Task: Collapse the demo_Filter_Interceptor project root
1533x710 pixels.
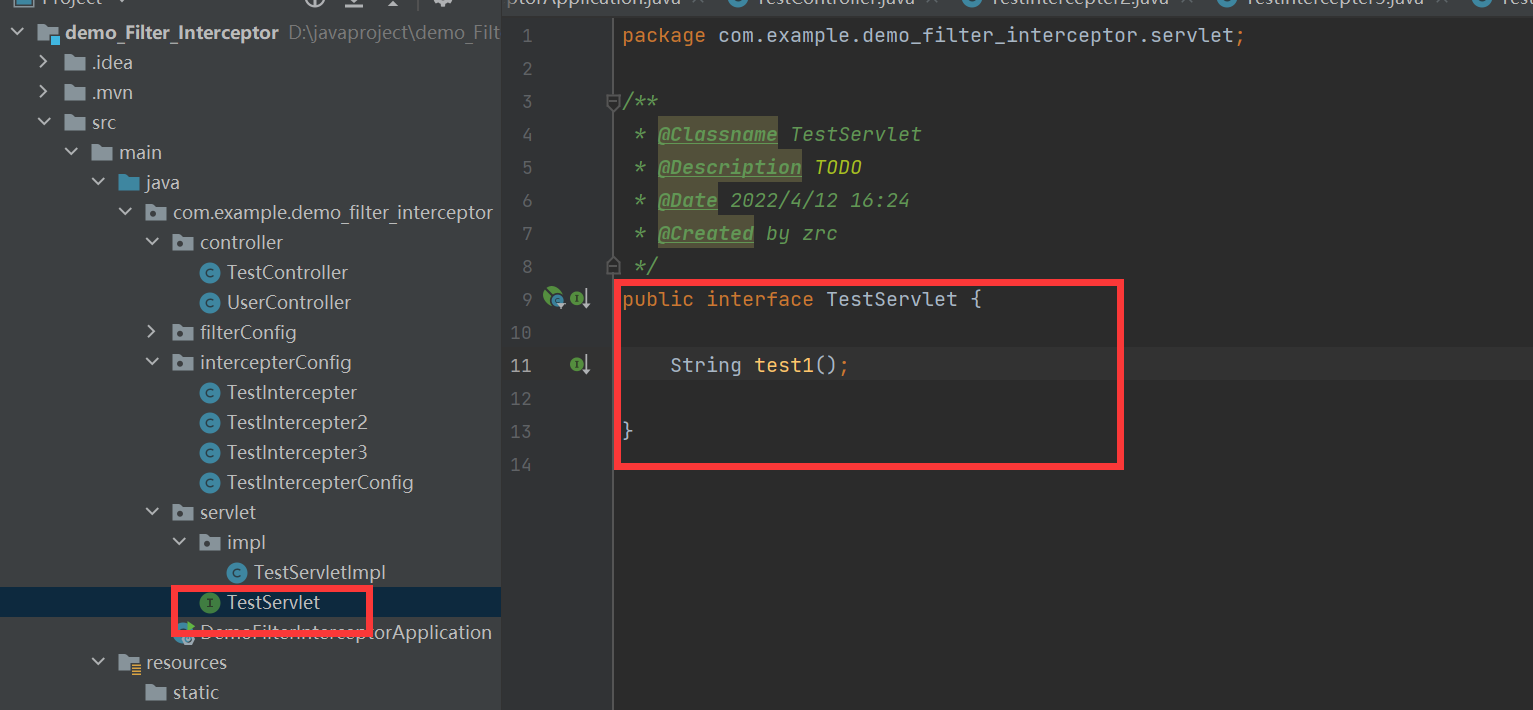Action: click(x=17, y=33)
